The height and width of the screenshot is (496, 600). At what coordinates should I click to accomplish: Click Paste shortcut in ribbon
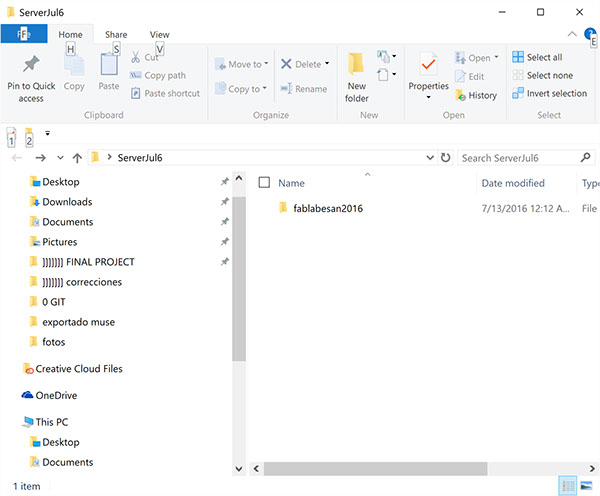165,93
